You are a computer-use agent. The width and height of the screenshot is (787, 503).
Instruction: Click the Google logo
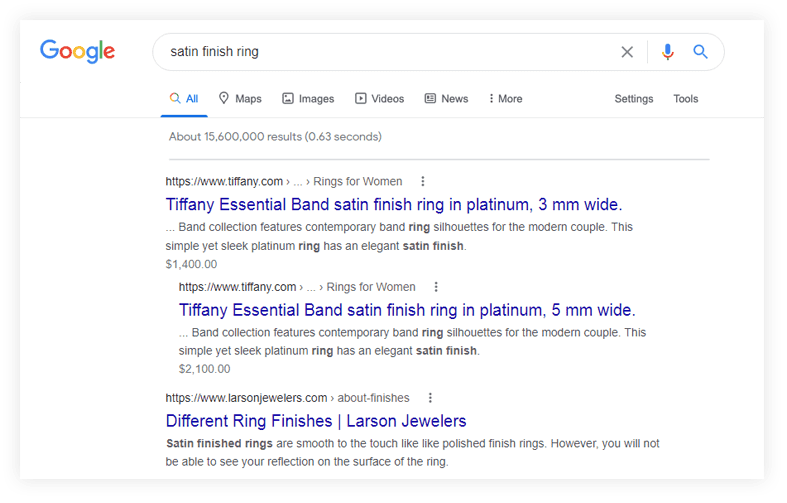[78, 51]
